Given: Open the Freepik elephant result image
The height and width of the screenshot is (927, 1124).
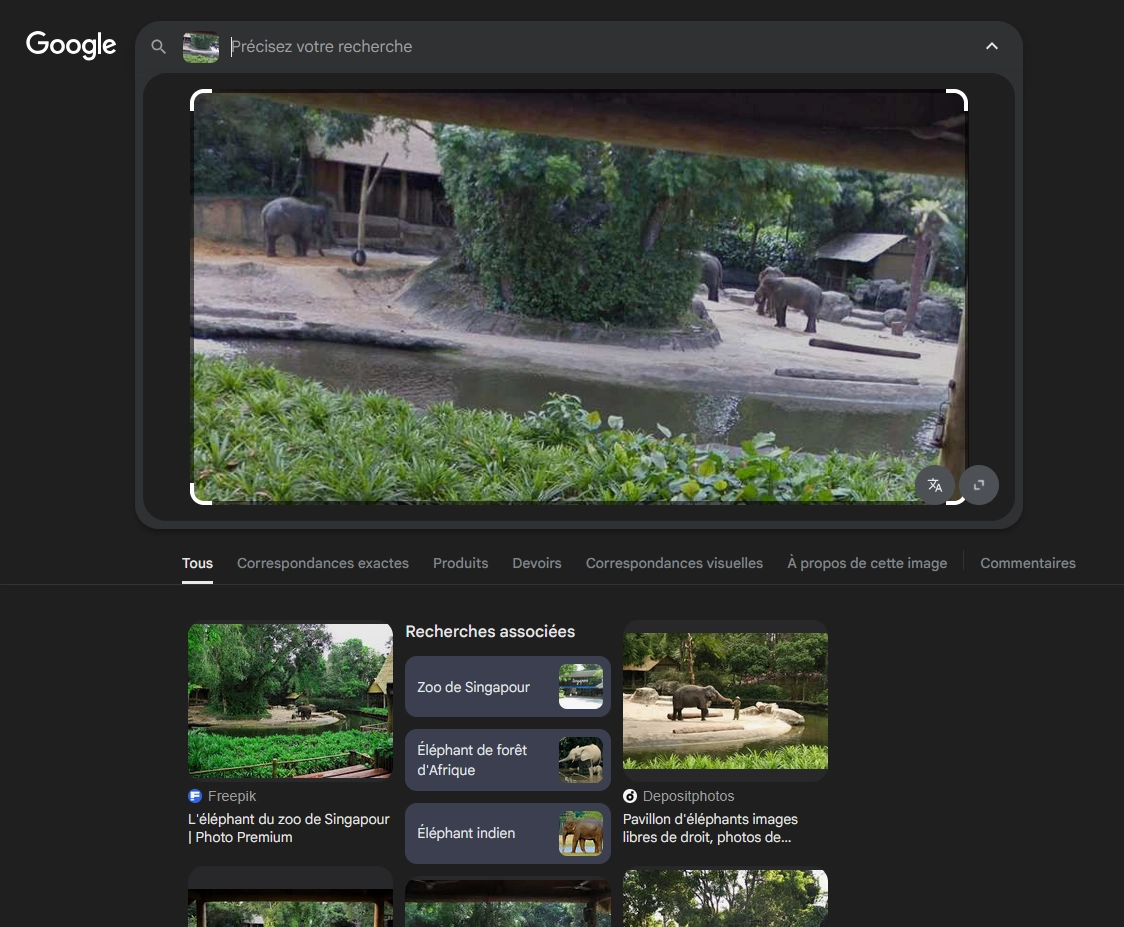Looking at the screenshot, I should pyautogui.click(x=290, y=701).
